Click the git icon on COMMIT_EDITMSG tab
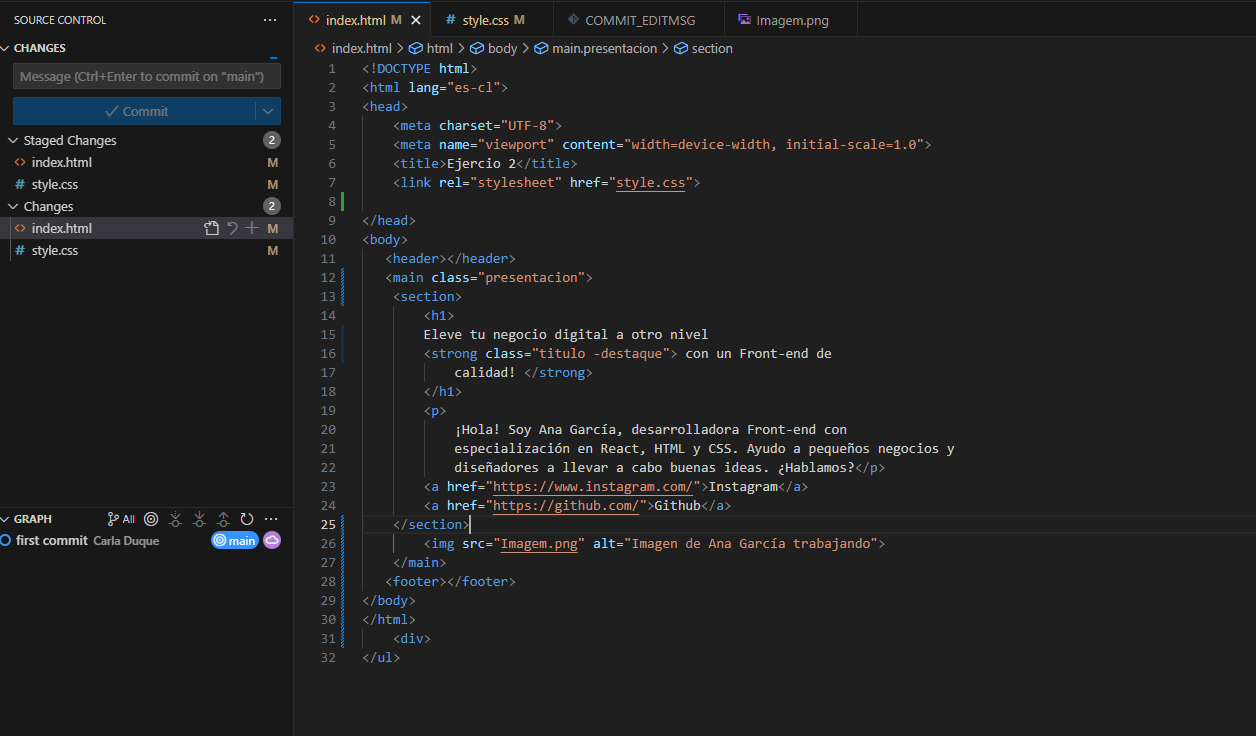This screenshot has height=736, width=1256. pos(572,20)
